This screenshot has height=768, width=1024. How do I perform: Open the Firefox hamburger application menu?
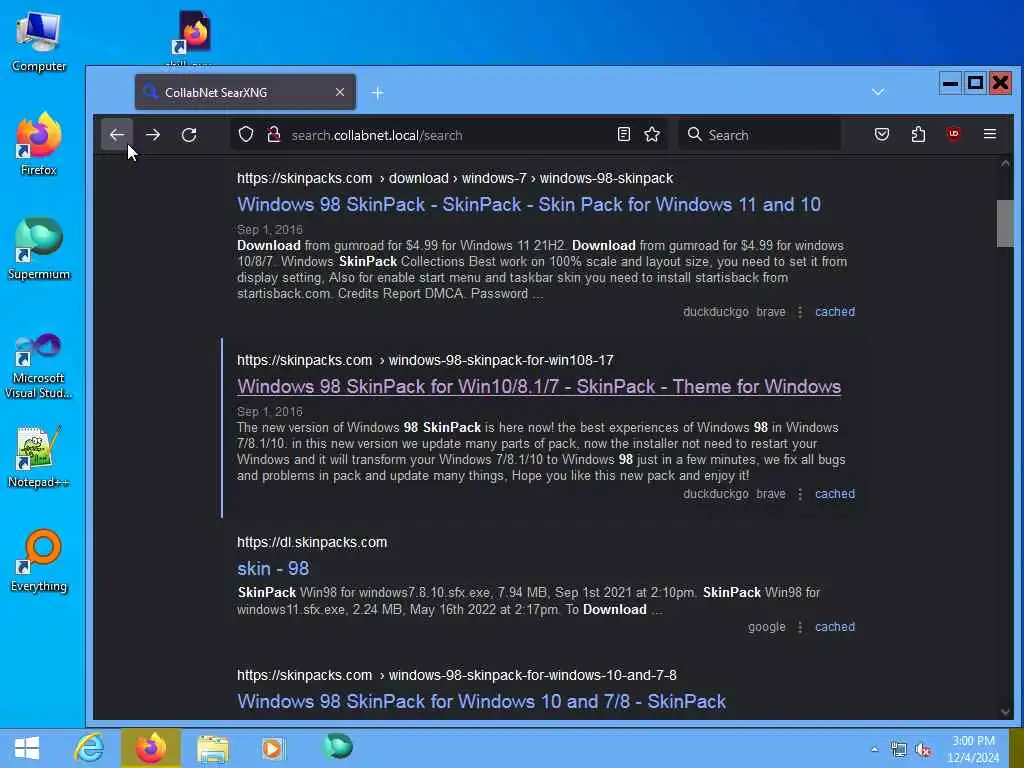990,134
